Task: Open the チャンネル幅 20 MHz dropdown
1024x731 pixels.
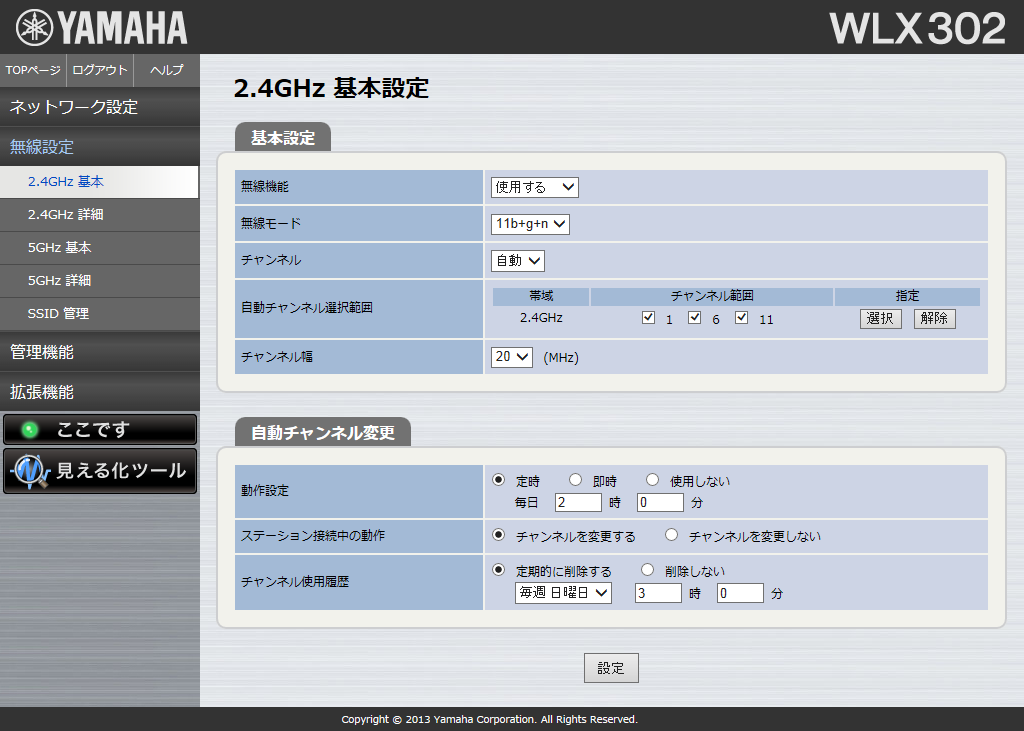Action: [x=512, y=357]
